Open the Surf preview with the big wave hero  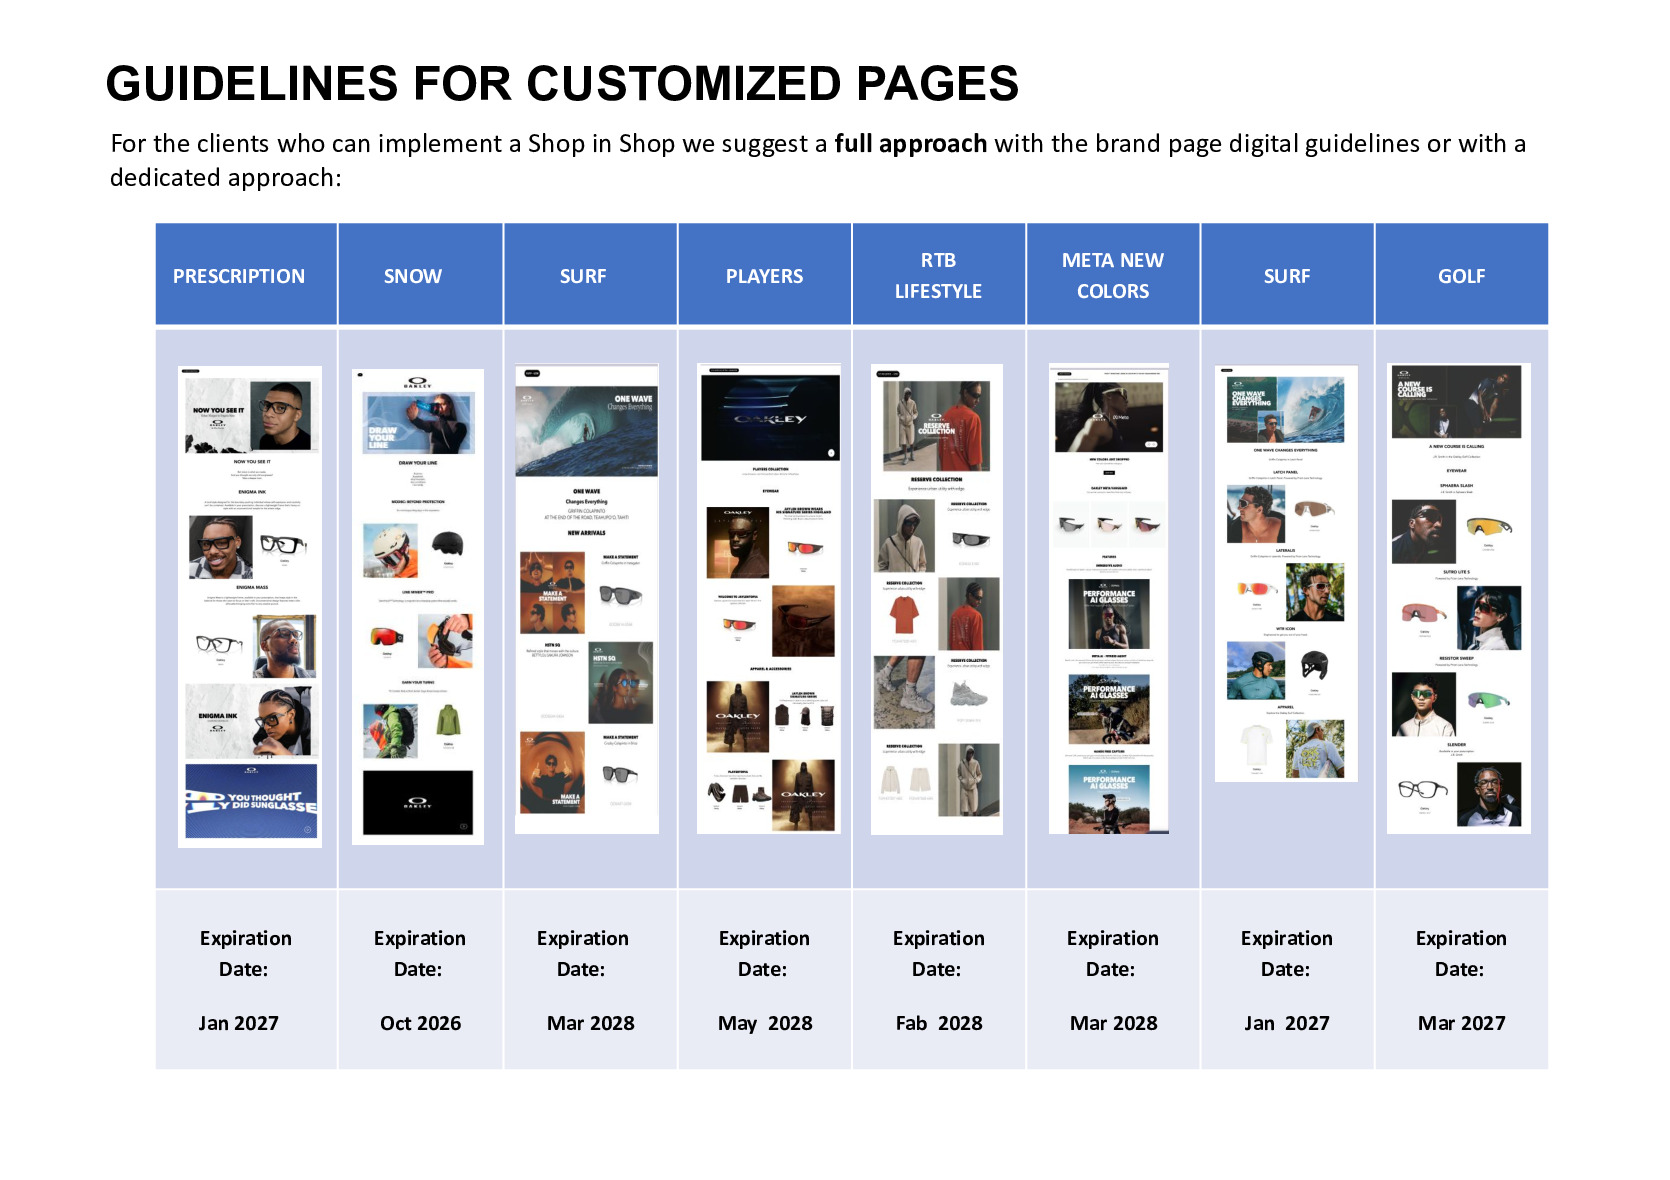[587, 599]
